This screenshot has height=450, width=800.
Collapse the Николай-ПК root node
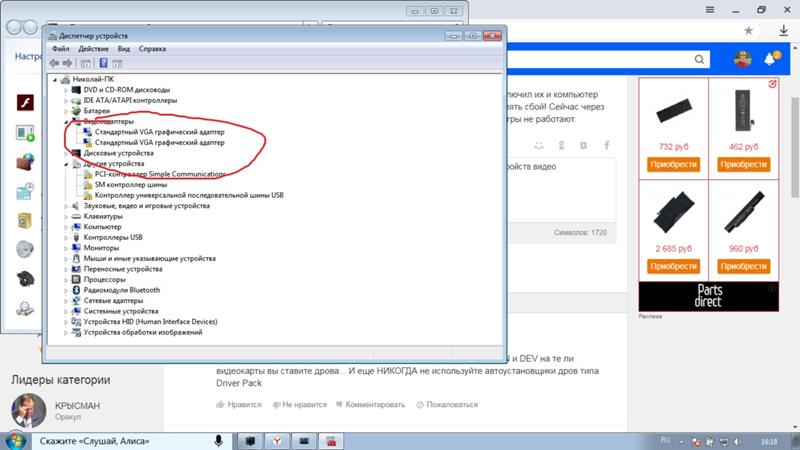55,80
